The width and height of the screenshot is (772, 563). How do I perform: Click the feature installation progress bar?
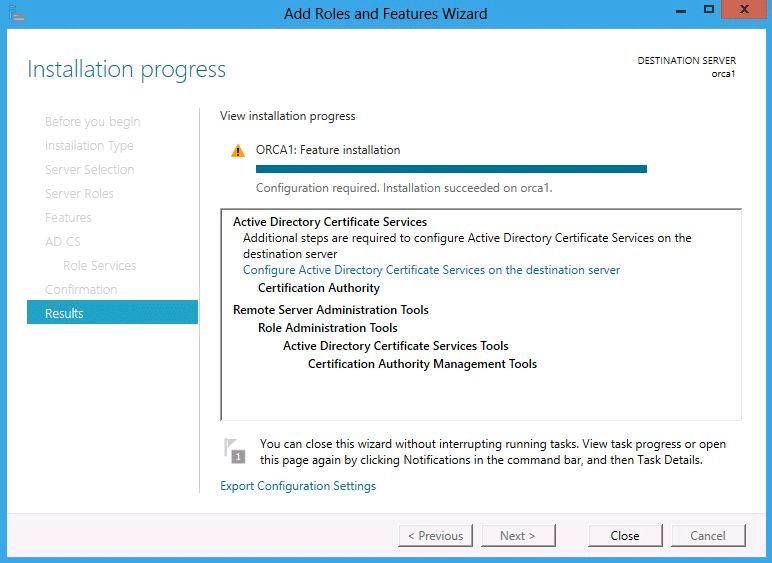pos(451,169)
